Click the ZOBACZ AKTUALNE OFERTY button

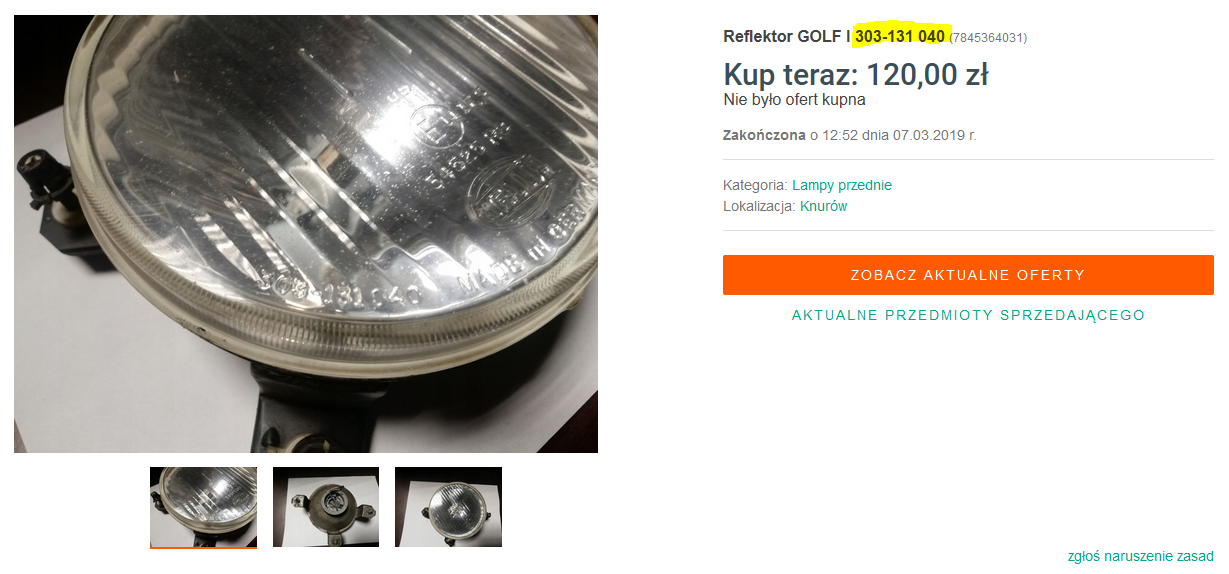pos(968,275)
